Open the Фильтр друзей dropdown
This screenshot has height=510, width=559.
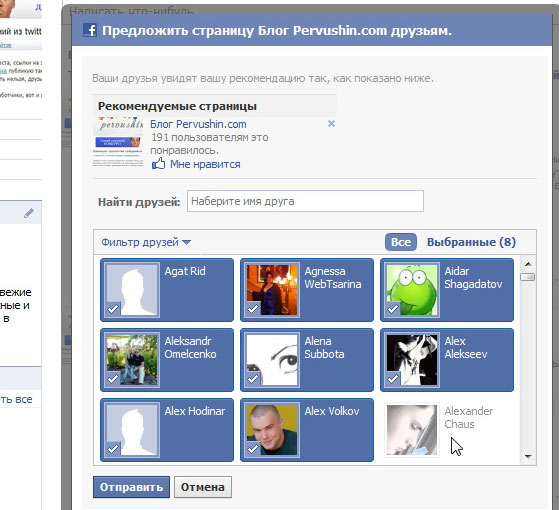[x=146, y=242]
